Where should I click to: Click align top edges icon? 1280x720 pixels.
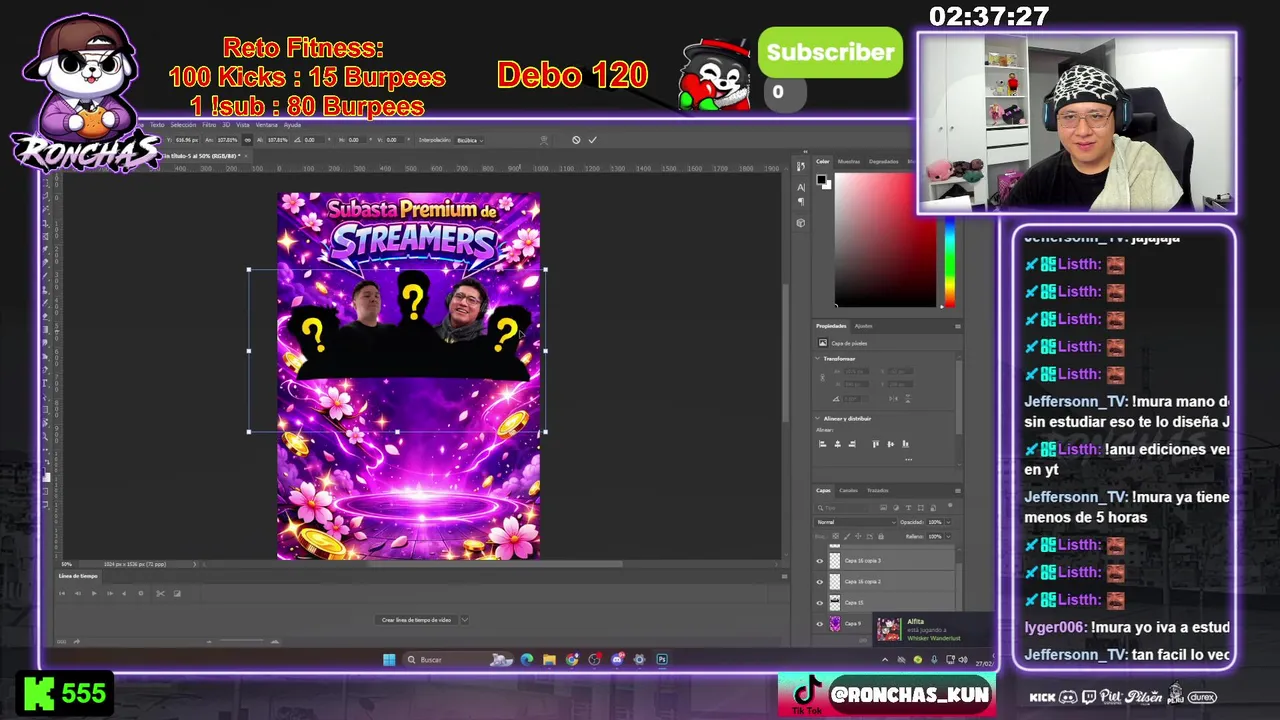[x=876, y=444]
